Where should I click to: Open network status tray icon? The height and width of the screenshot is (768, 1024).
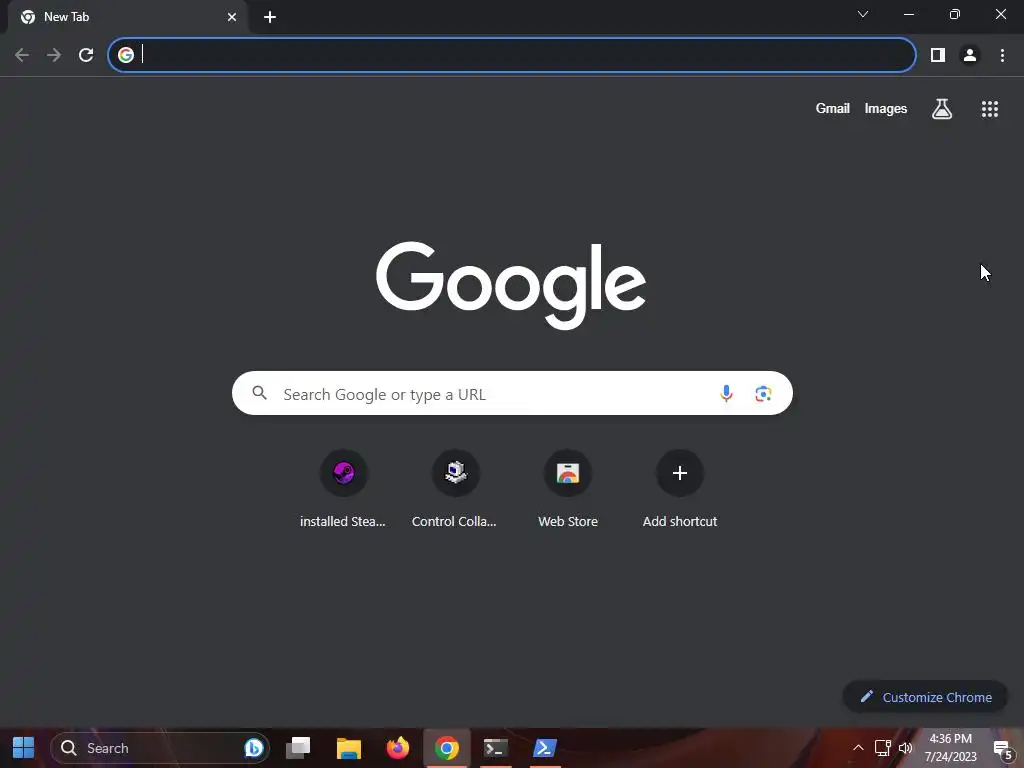click(882, 748)
